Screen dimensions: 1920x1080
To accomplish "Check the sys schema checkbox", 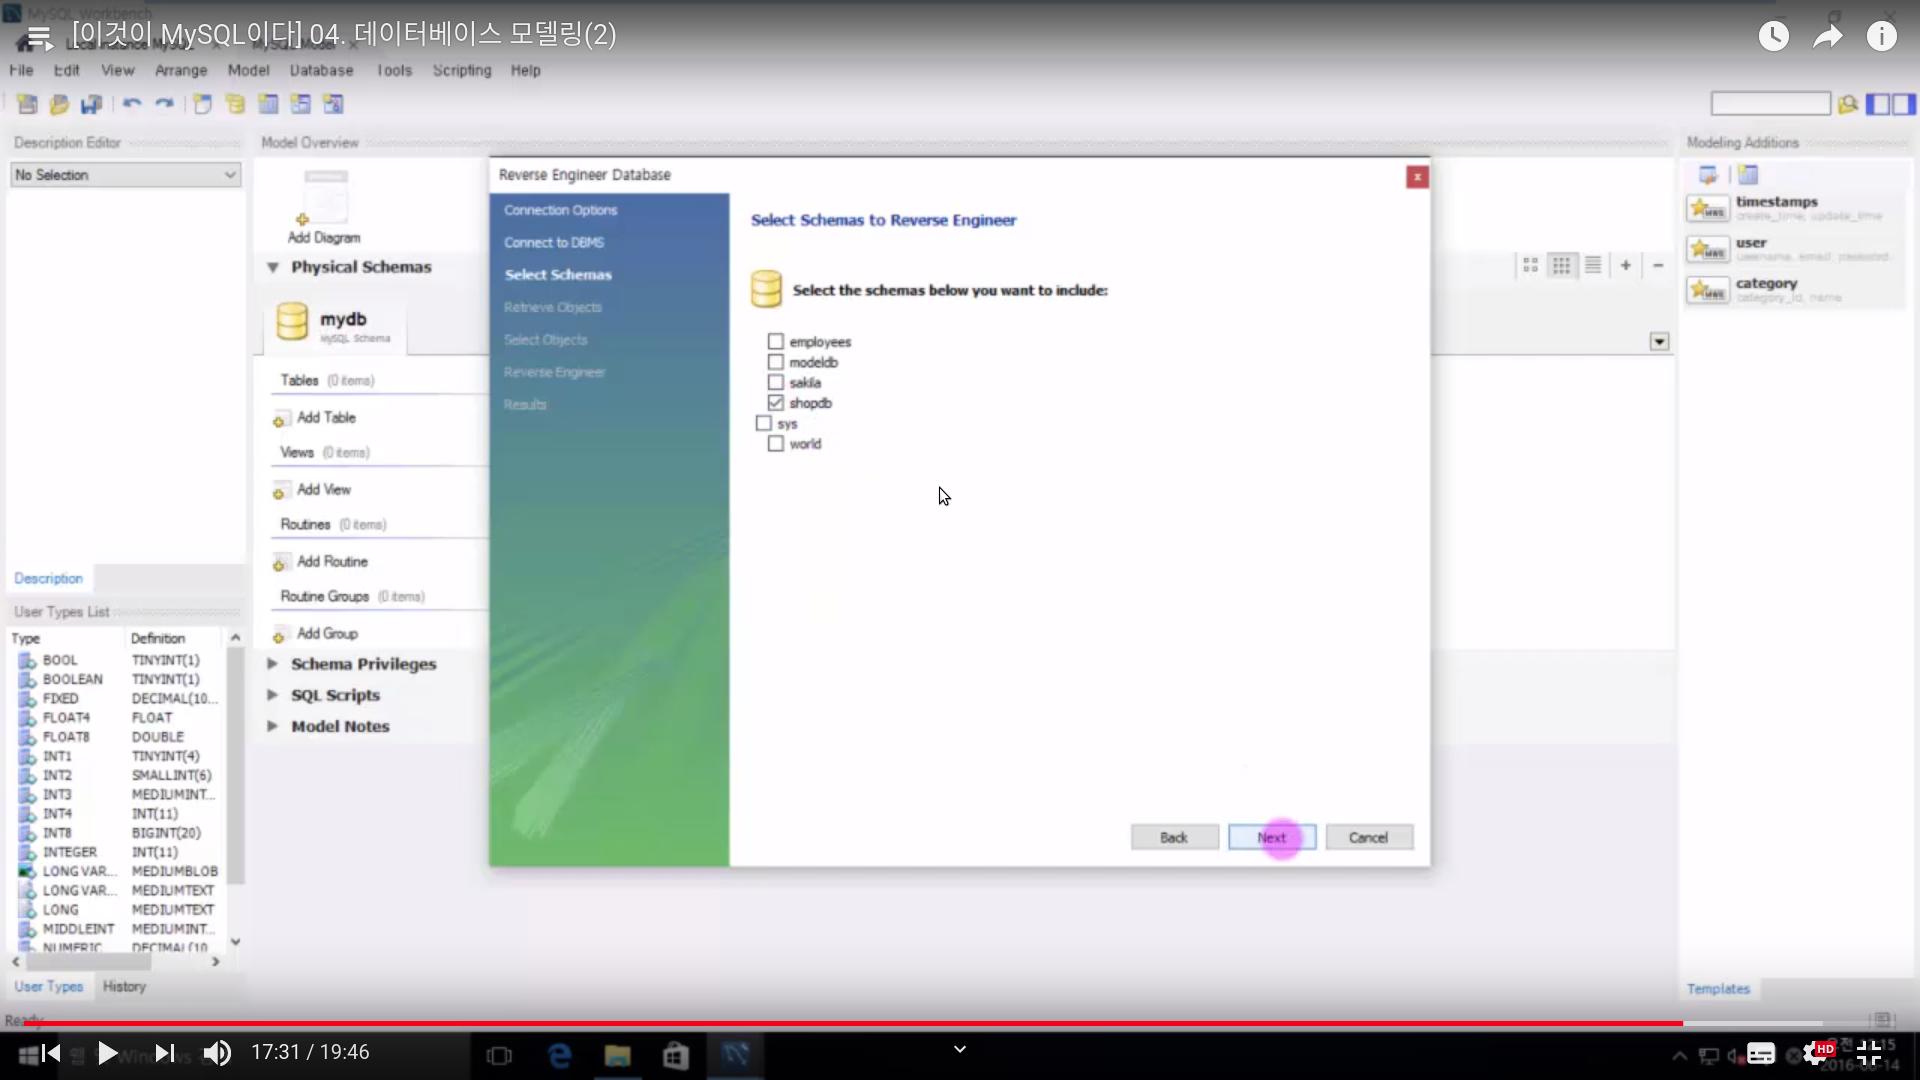I will pyautogui.click(x=764, y=423).
